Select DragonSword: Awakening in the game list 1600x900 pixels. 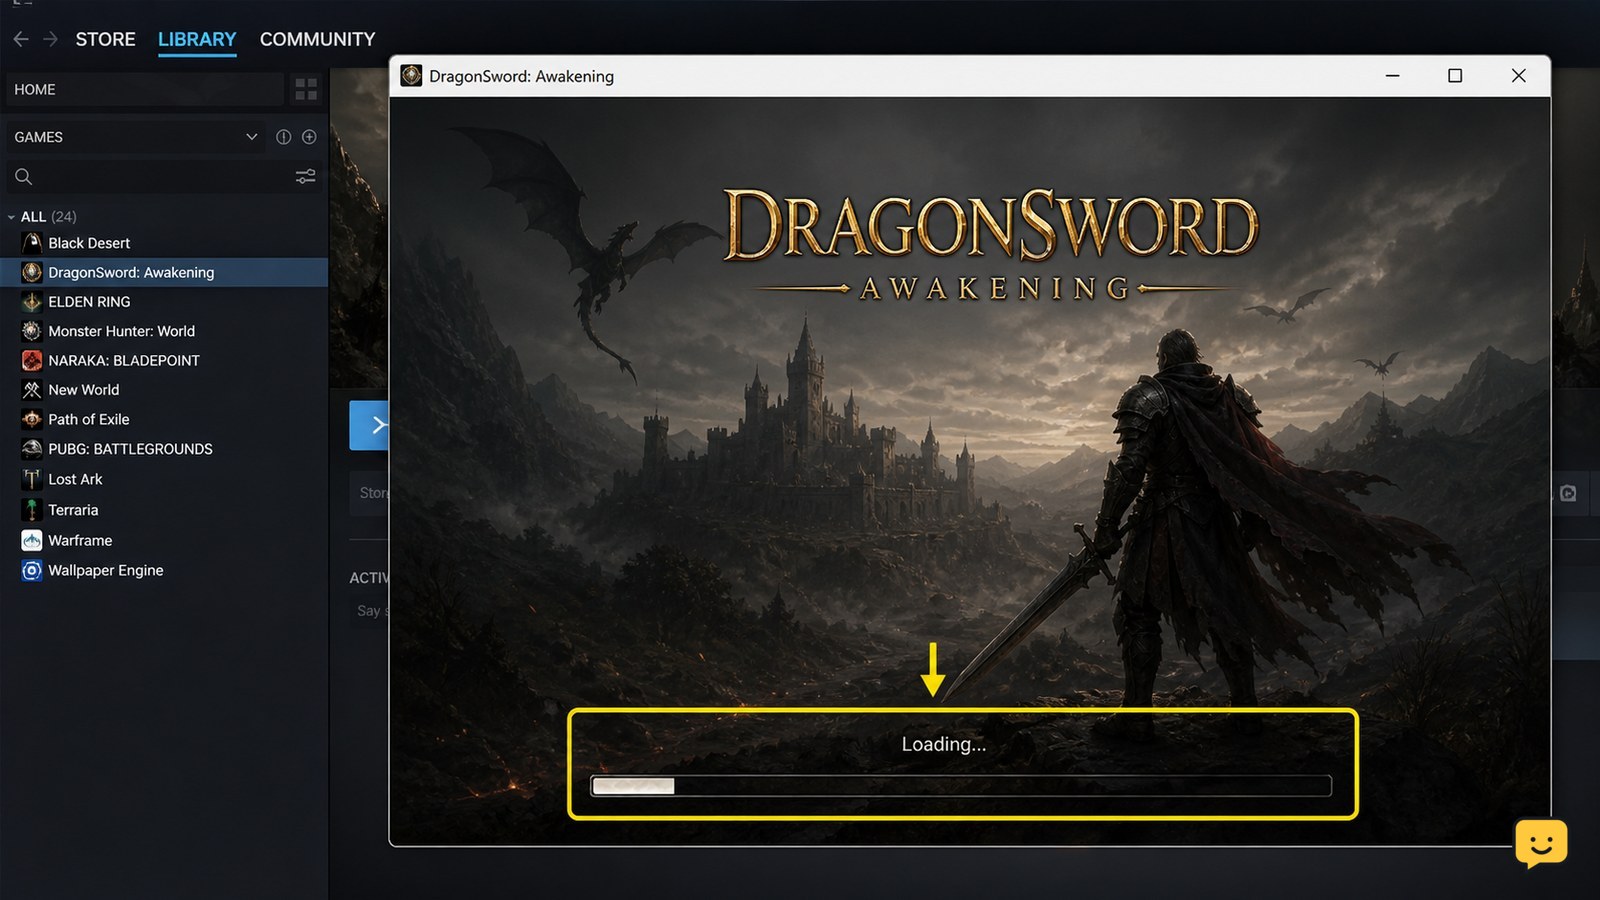click(164, 272)
